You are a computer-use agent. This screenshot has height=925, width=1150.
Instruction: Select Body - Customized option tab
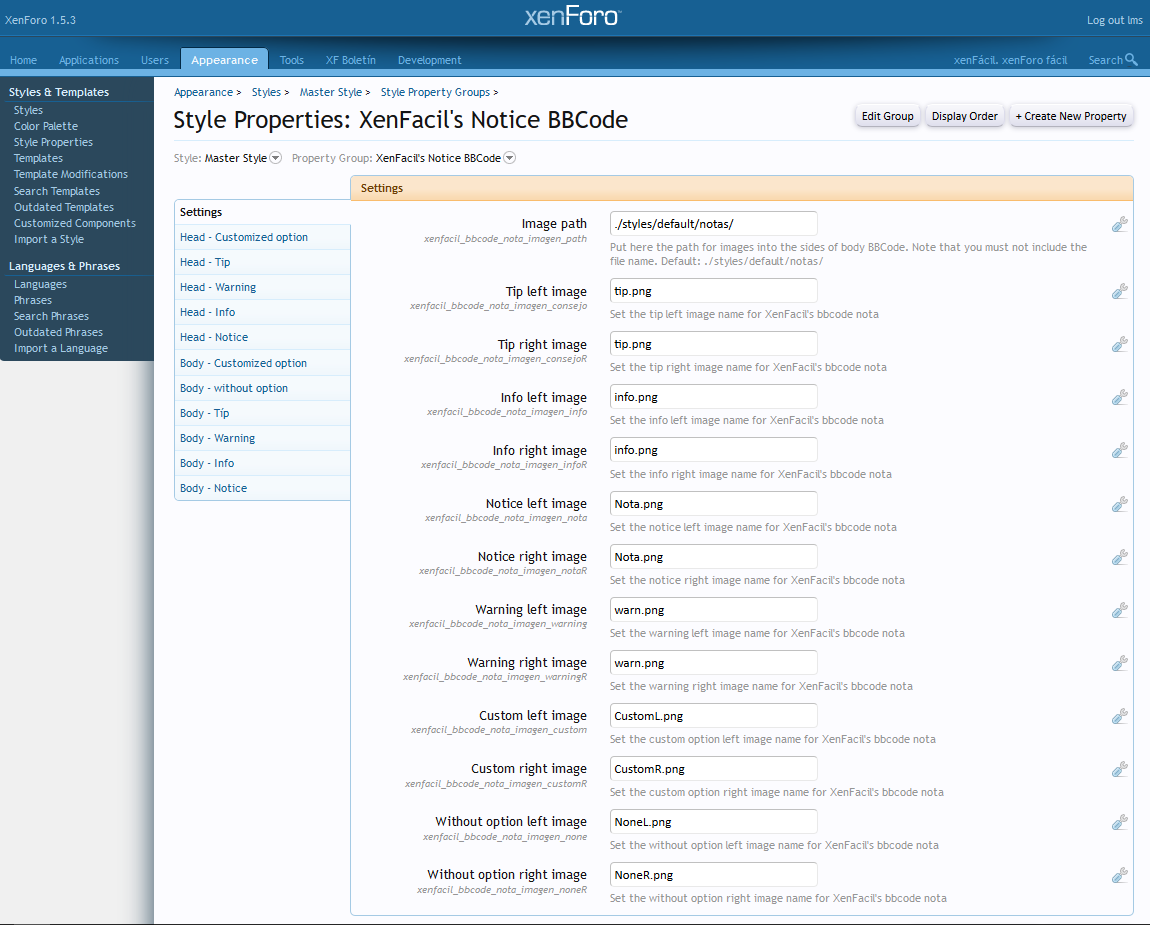pos(263,363)
